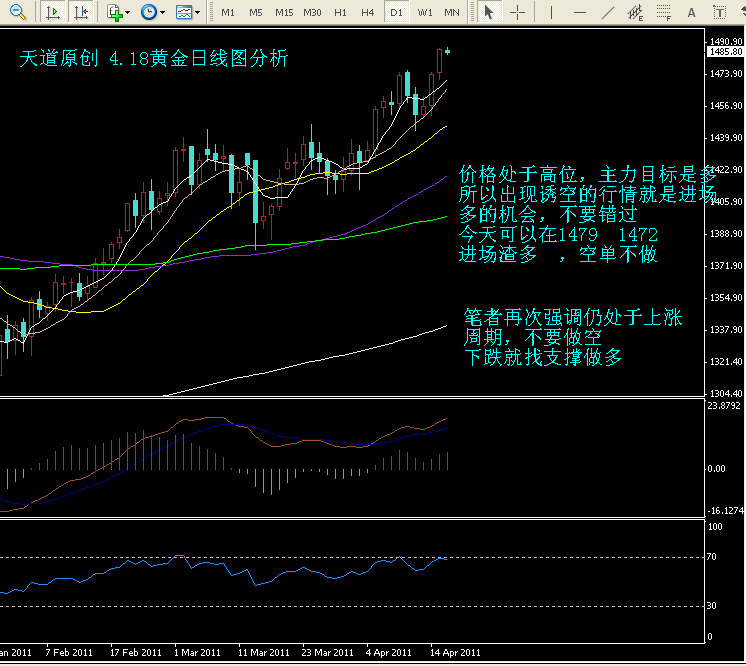This screenshot has height=666, width=746.
Task: Click the MACD zero level 0.00 label
Action: (716, 469)
